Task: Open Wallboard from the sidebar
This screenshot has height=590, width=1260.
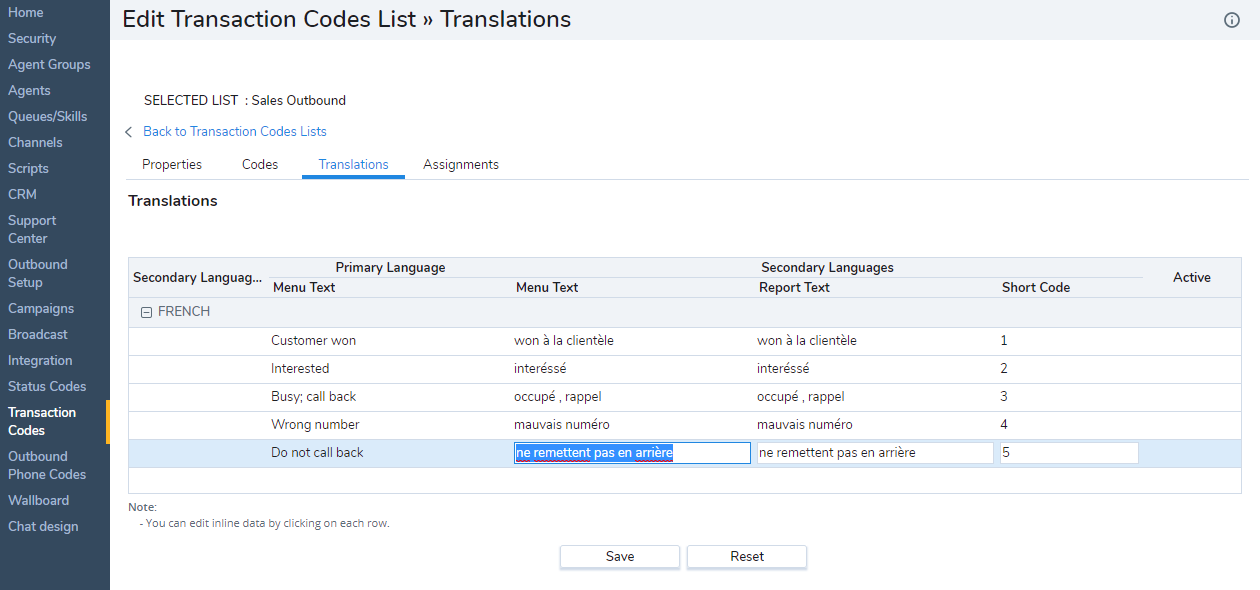Action: click(39, 500)
